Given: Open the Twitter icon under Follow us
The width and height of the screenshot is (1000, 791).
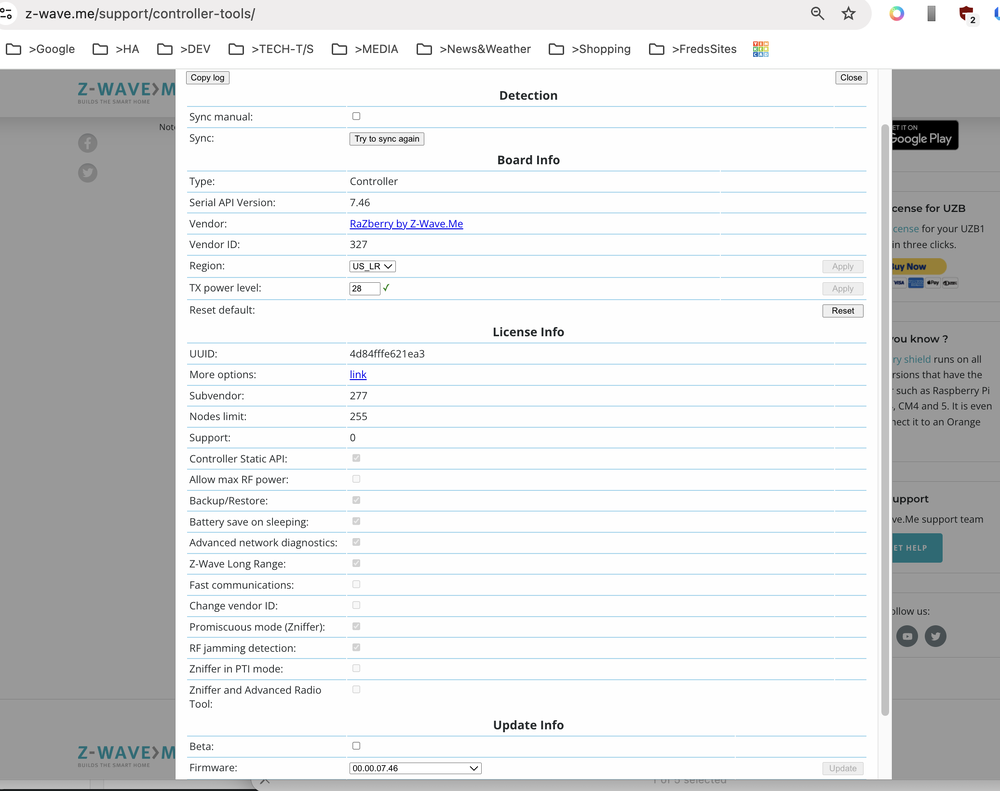Looking at the screenshot, I should tap(936, 636).
